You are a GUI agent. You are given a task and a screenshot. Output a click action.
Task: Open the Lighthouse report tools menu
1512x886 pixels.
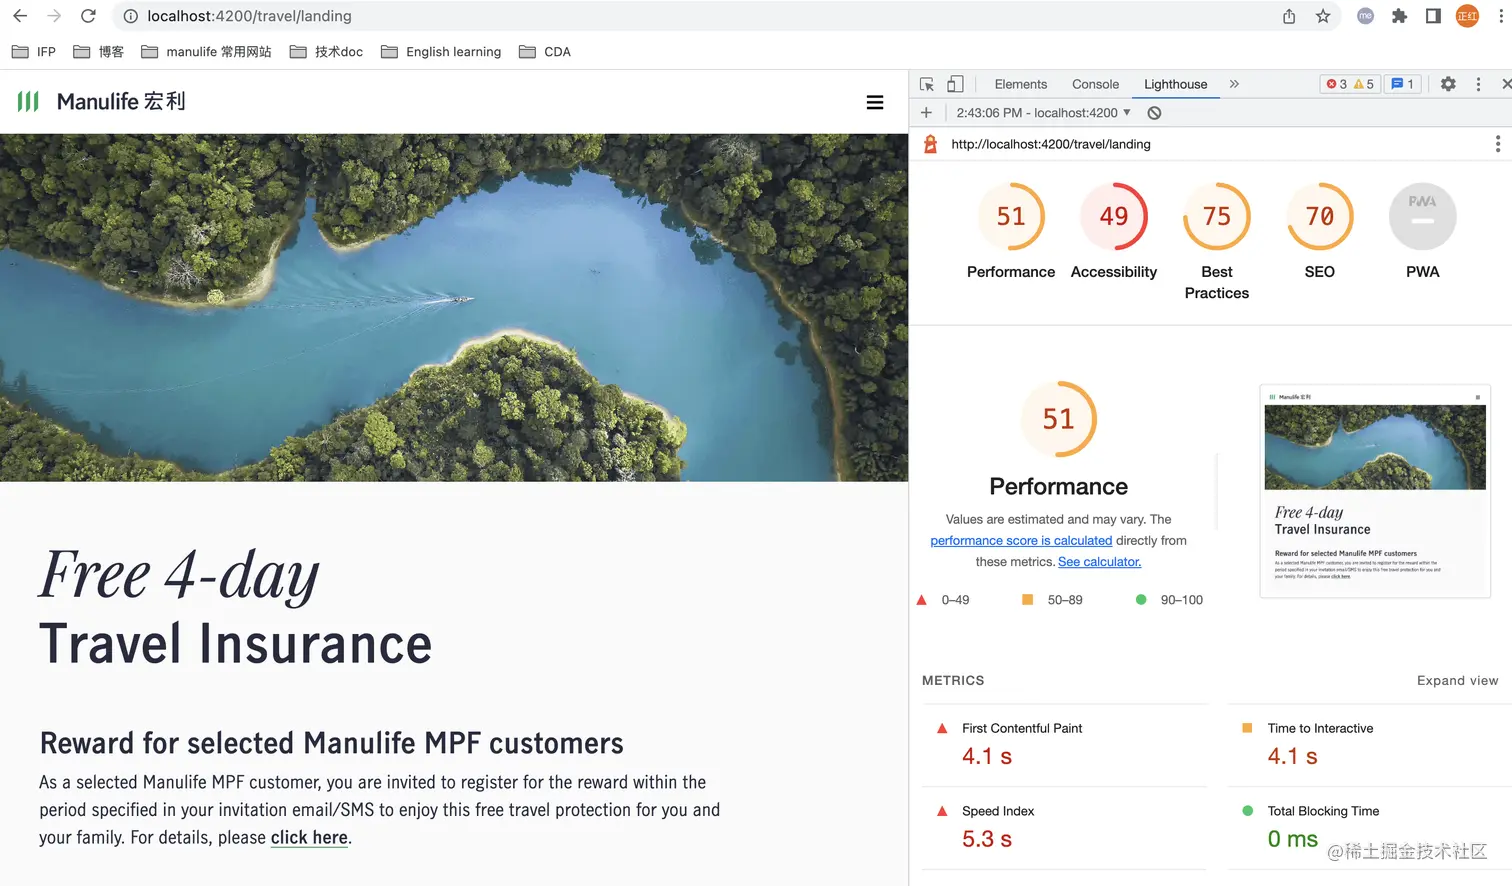(x=1497, y=144)
